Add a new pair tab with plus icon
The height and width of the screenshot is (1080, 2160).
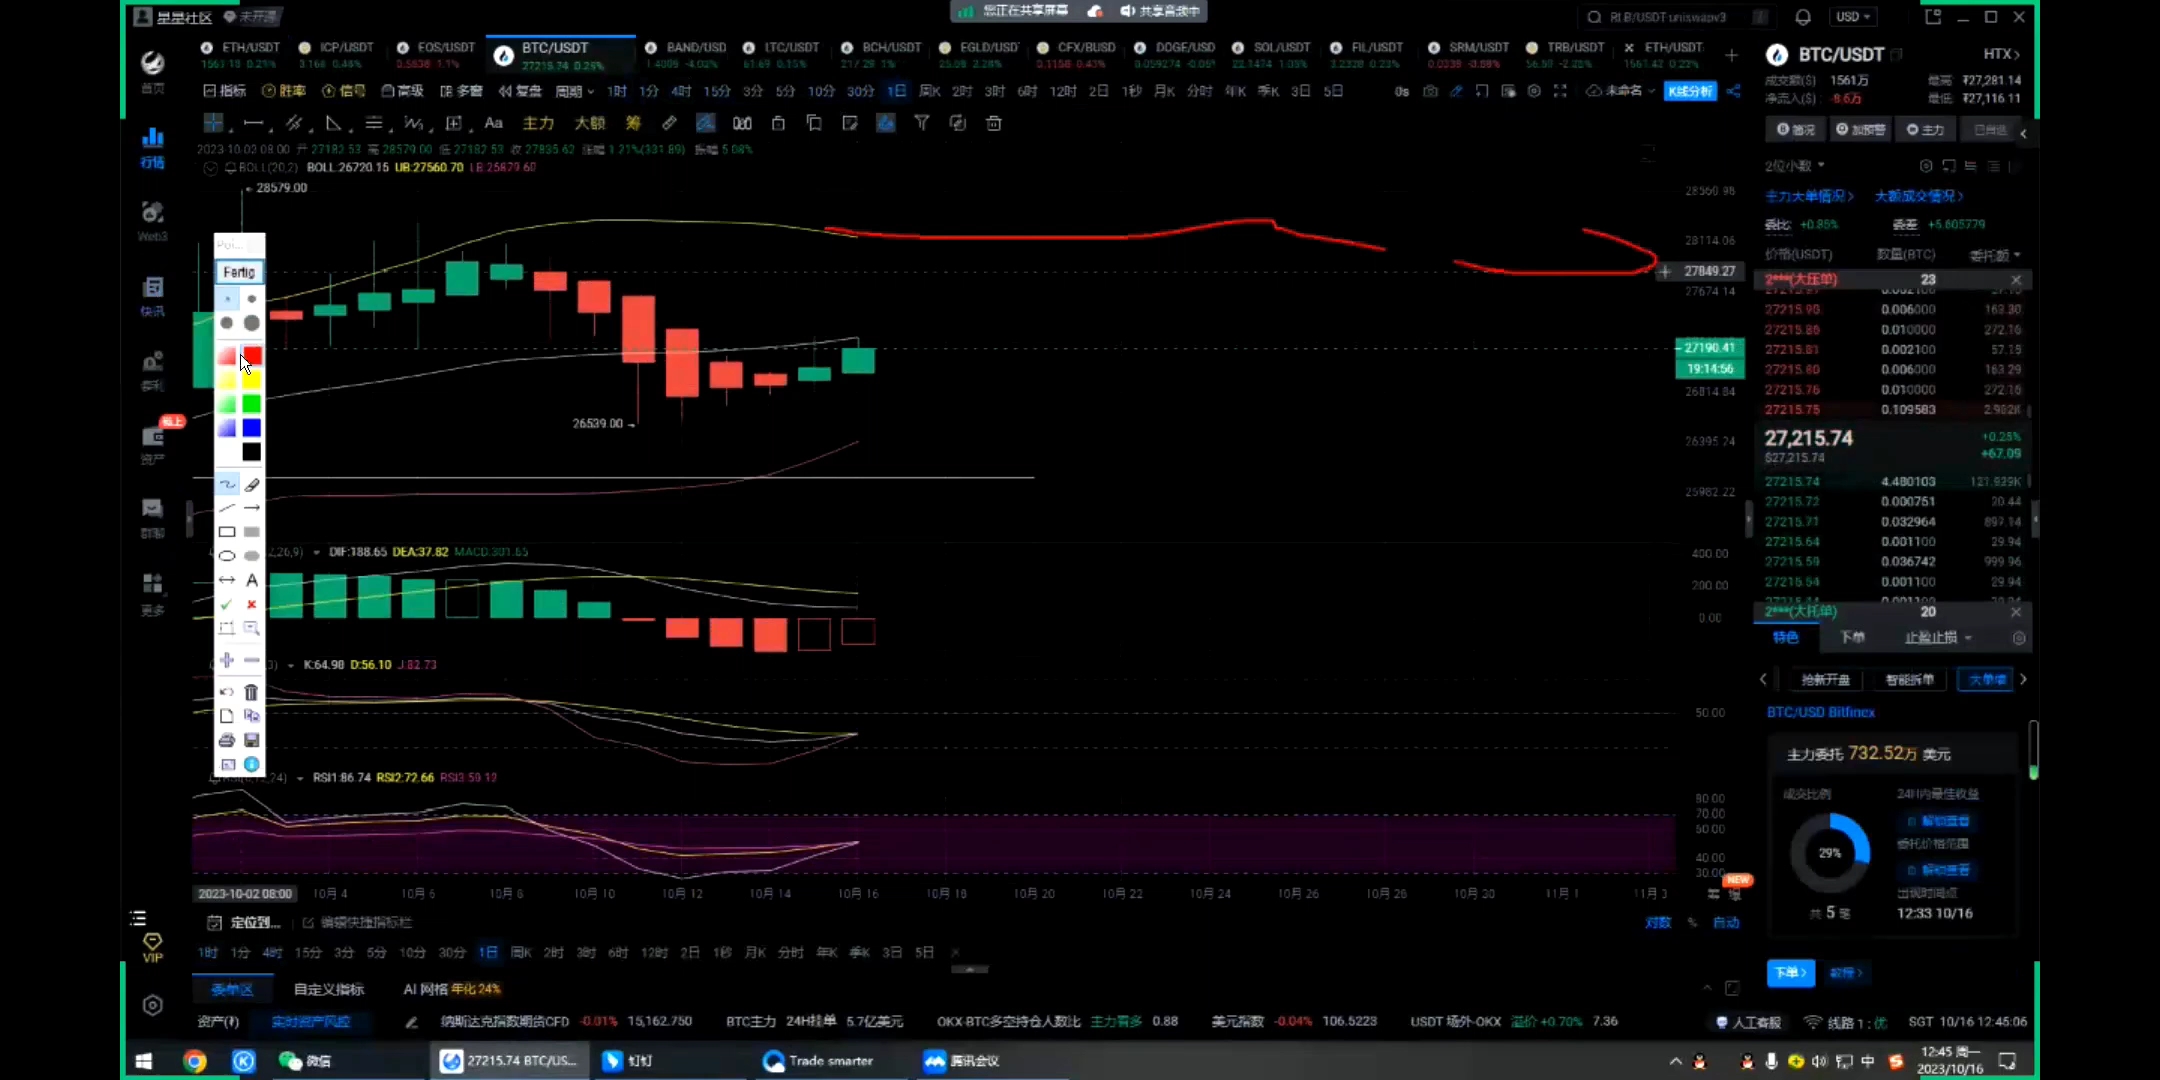coord(1731,55)
